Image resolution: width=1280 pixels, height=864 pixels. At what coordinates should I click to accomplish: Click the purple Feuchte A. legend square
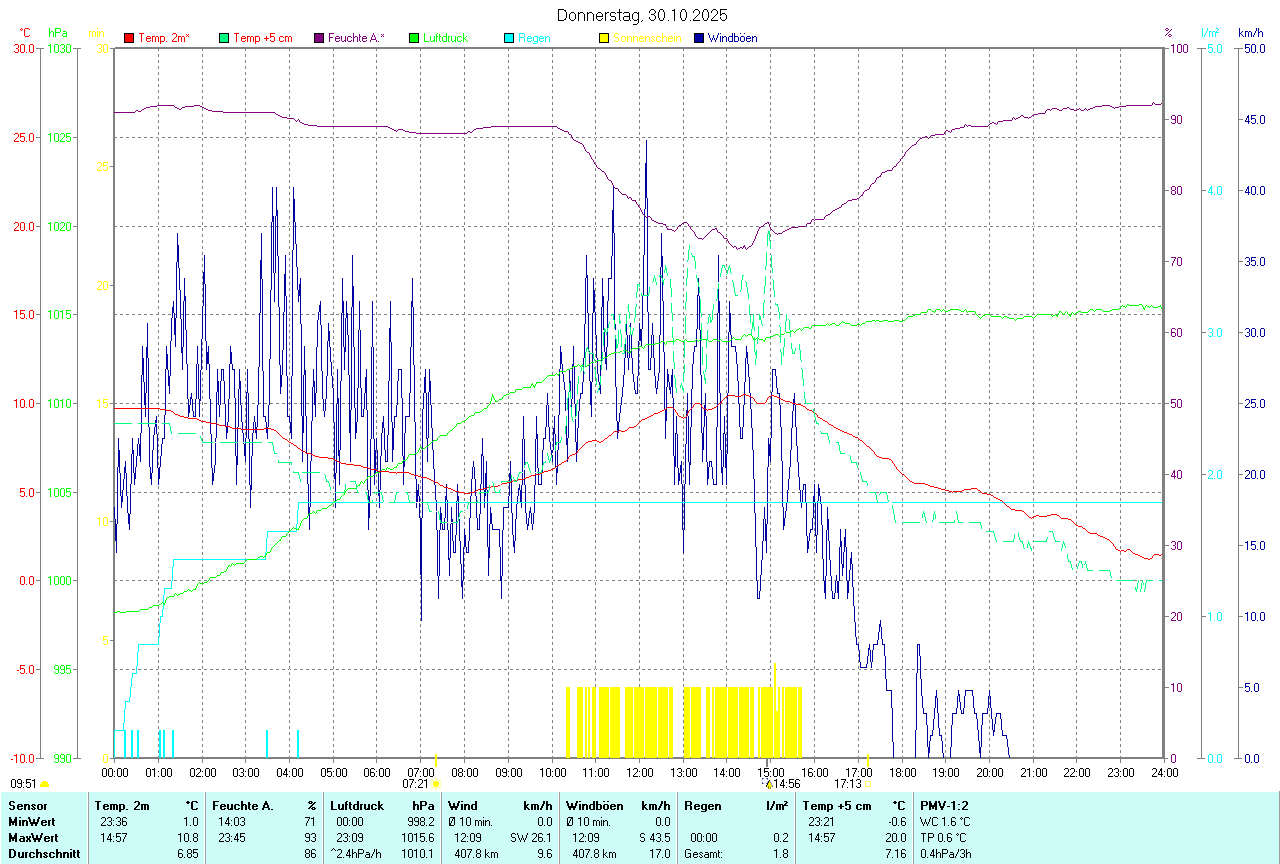coord(319,38)
